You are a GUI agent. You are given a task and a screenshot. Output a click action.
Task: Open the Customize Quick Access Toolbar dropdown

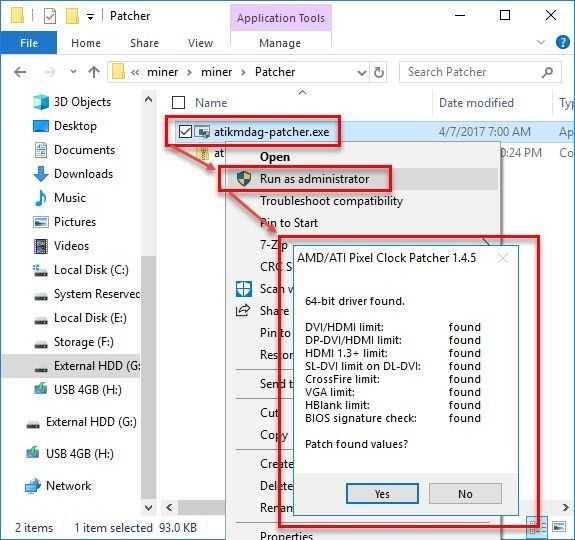(90, 17)
